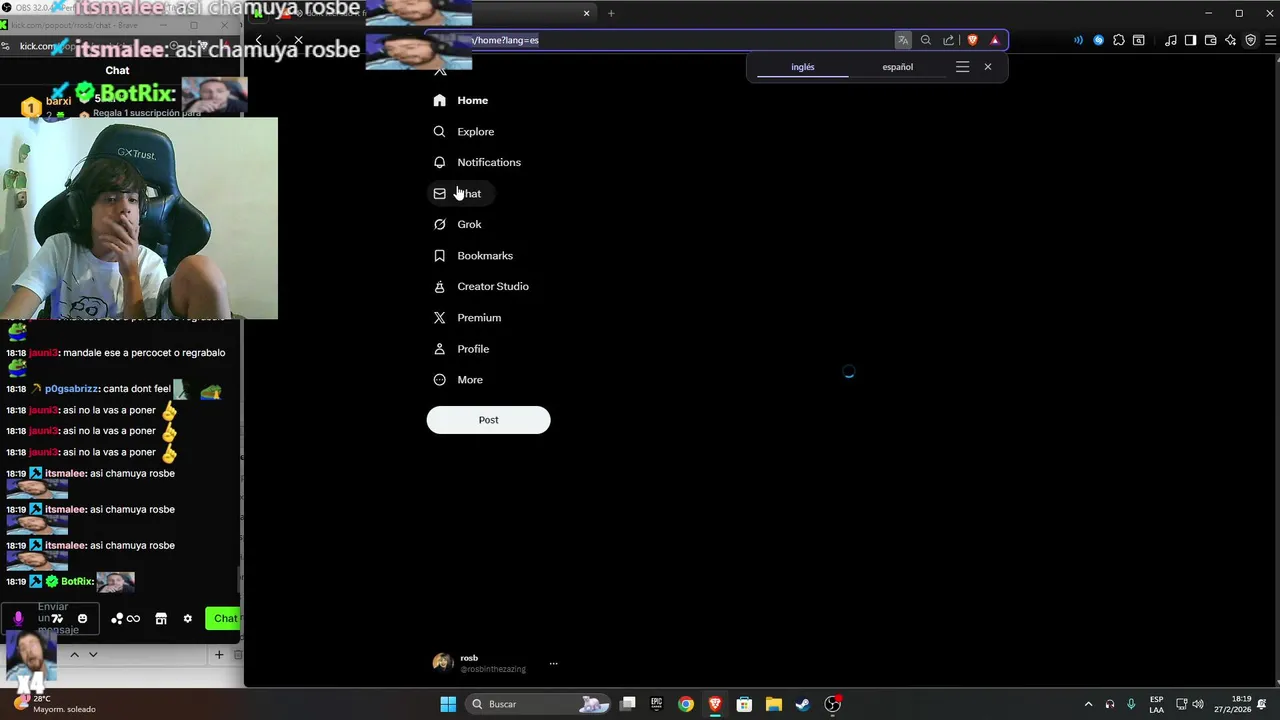Open the Brave main hamburger menu
The height and width of the screenshot is (720, 1280).
coord(1271,40)
